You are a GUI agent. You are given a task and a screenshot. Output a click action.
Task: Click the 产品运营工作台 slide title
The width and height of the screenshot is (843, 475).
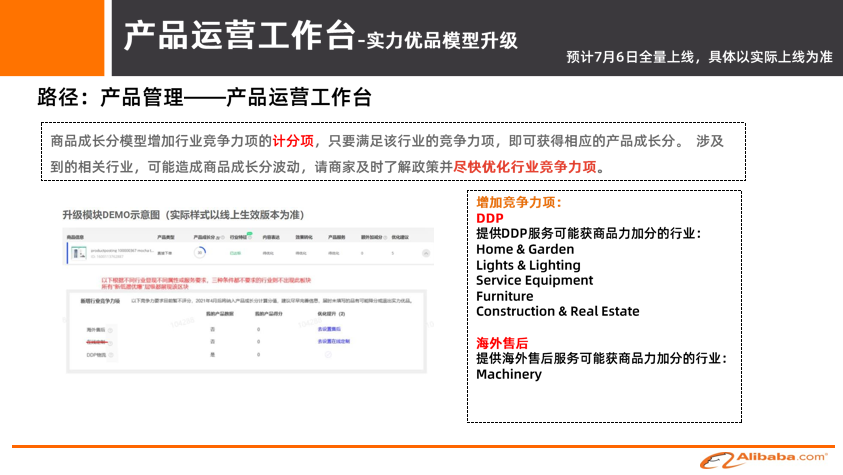(238, 37)
